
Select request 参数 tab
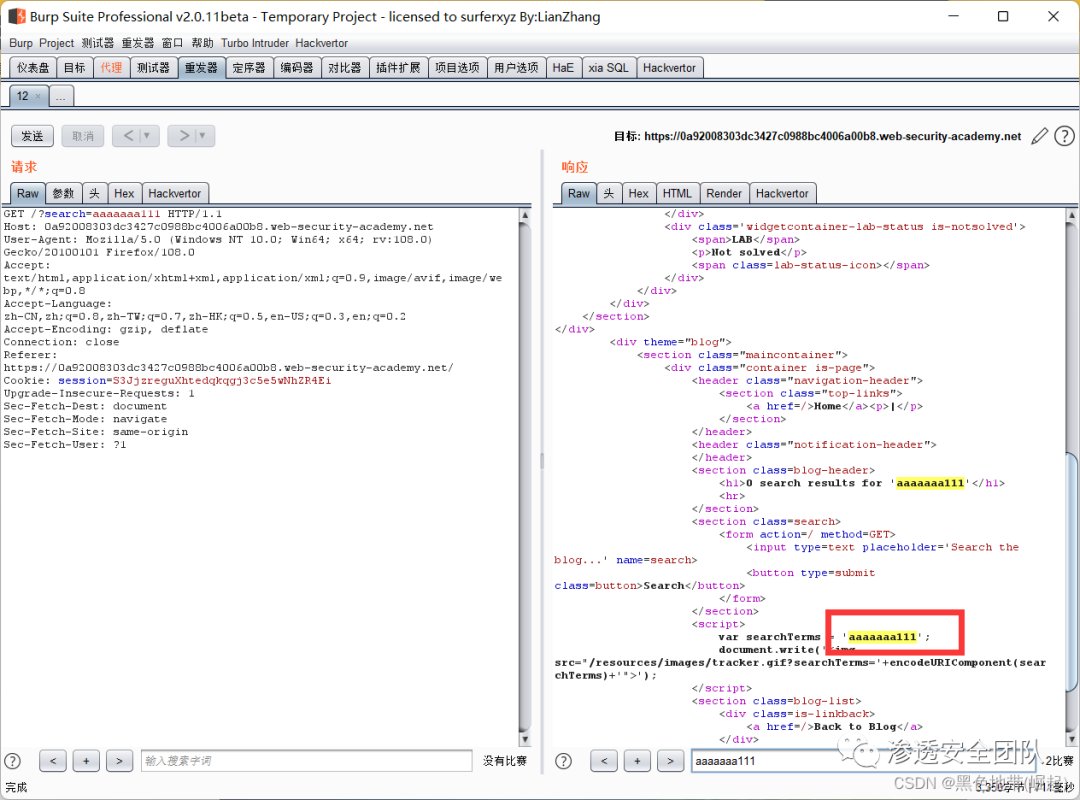click(64, 194)
